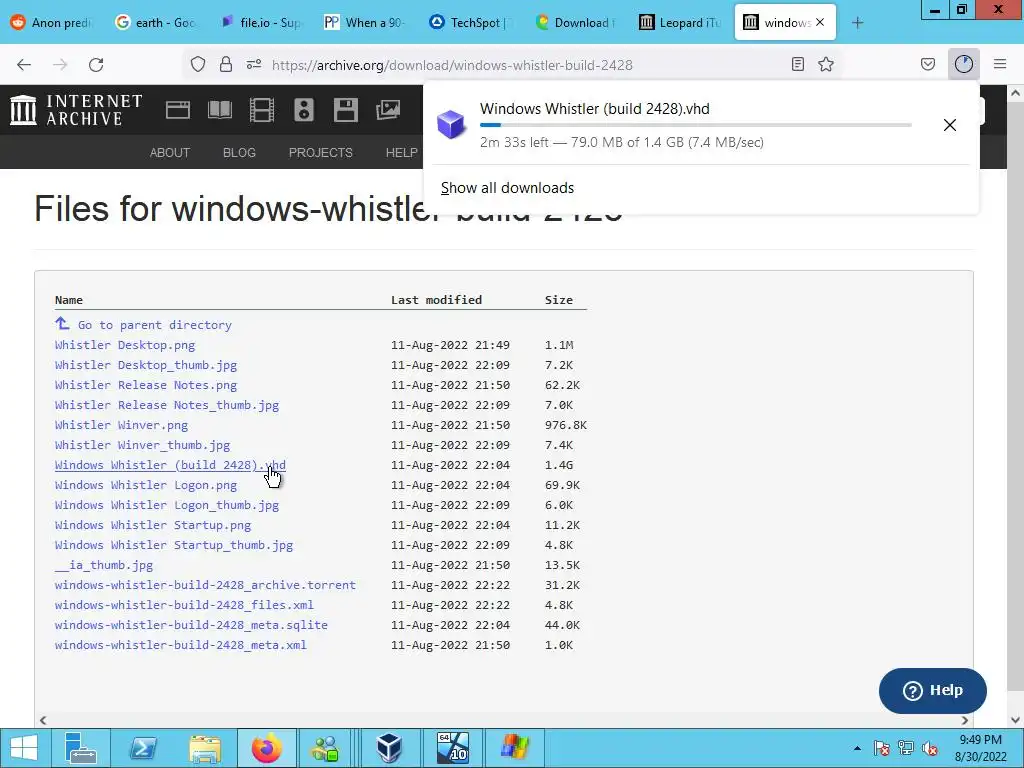1024x768 pixels.
Task: Open Internet Archive video film icon
Action: coord(262,110)
